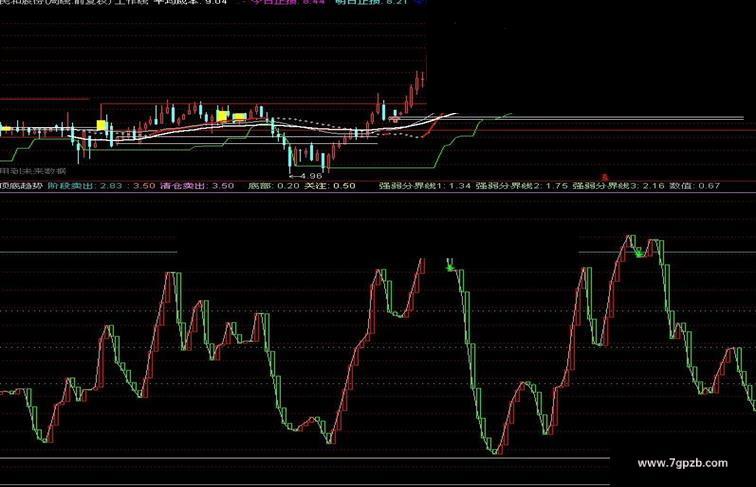This screenshot has height=487, width=756.
Task: Click the 顶底趋势 indicator name label
Action: (21, 186)
